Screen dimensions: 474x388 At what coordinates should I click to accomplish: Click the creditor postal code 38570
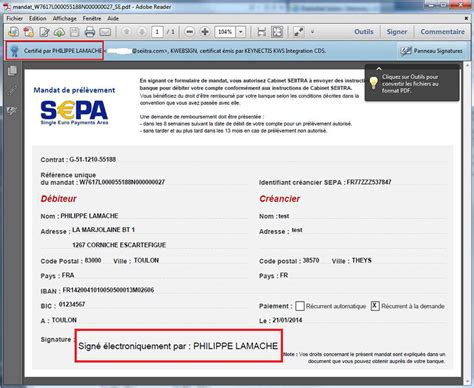click(311, 260)
